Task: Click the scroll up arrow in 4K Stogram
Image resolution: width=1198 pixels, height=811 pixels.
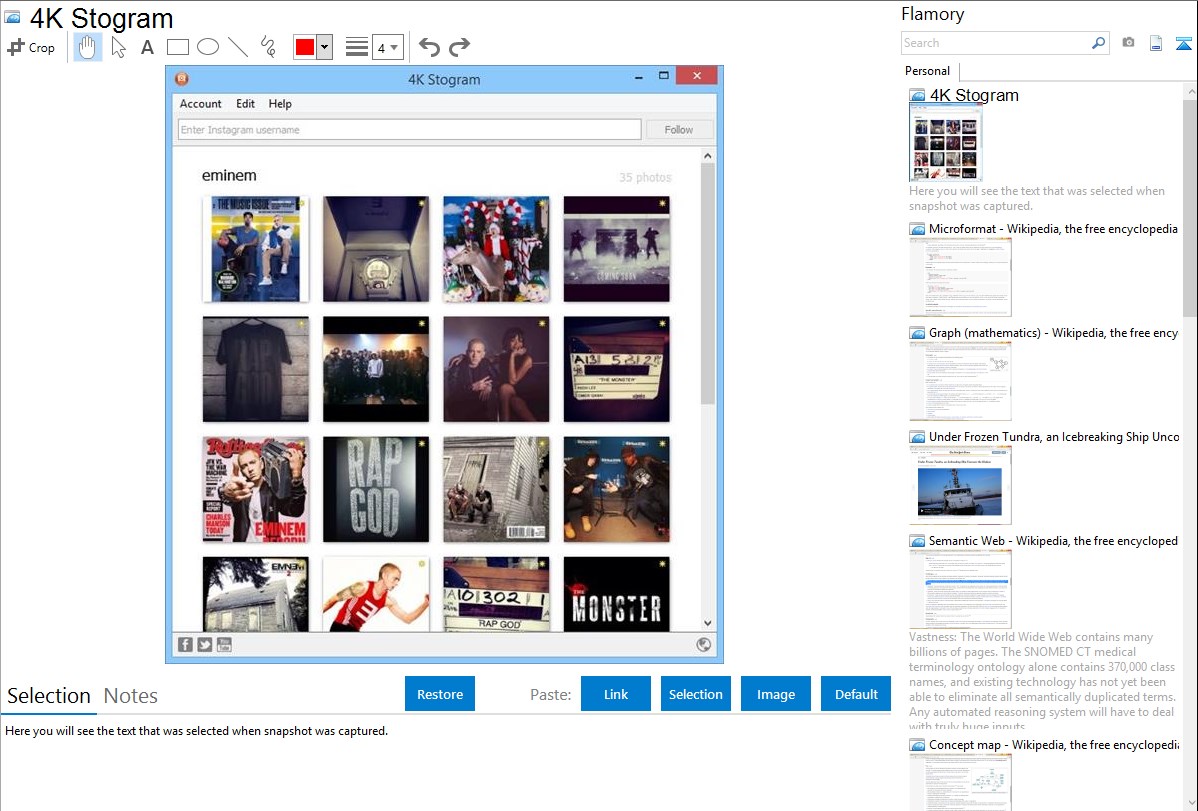Action: 707,156
